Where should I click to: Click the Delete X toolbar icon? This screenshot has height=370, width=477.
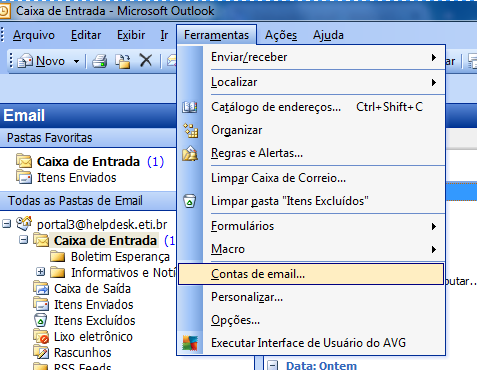[x=146, y=61]
